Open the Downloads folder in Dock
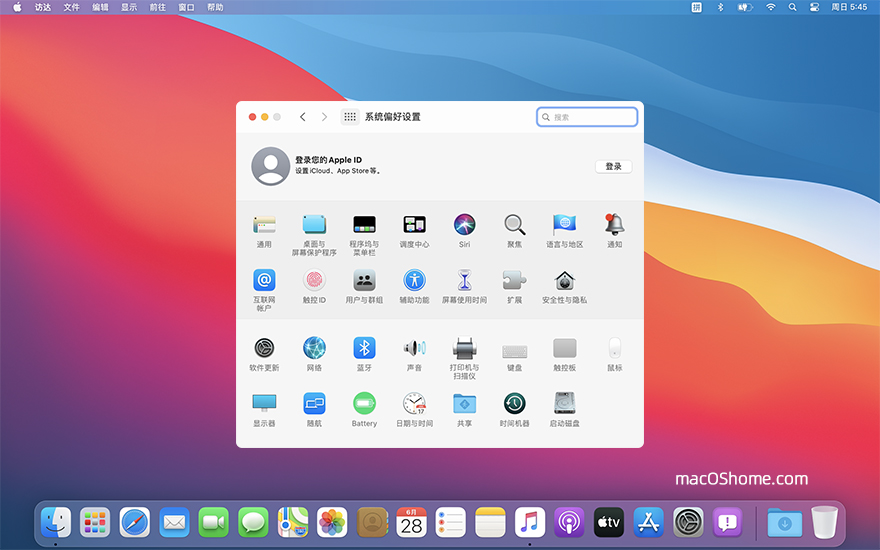This screenshot has width=880, height=550. (x=785, y=524)
